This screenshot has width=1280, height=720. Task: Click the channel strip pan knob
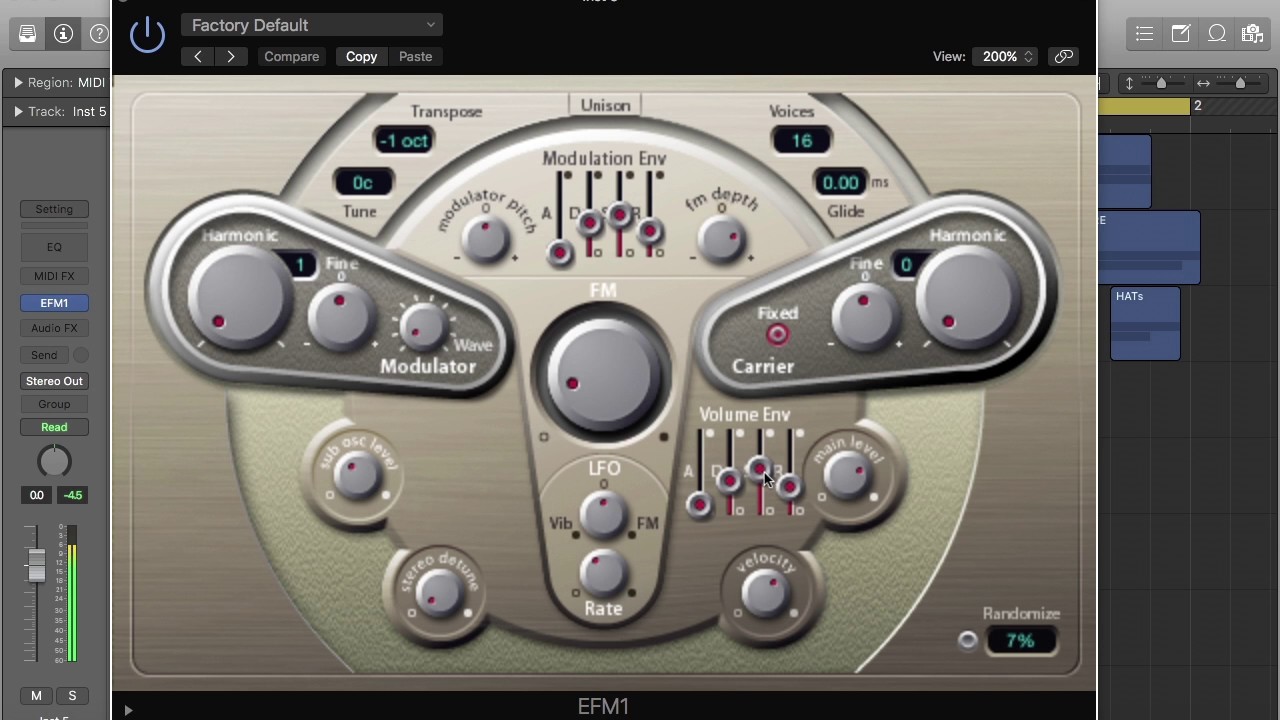point(54,461)
